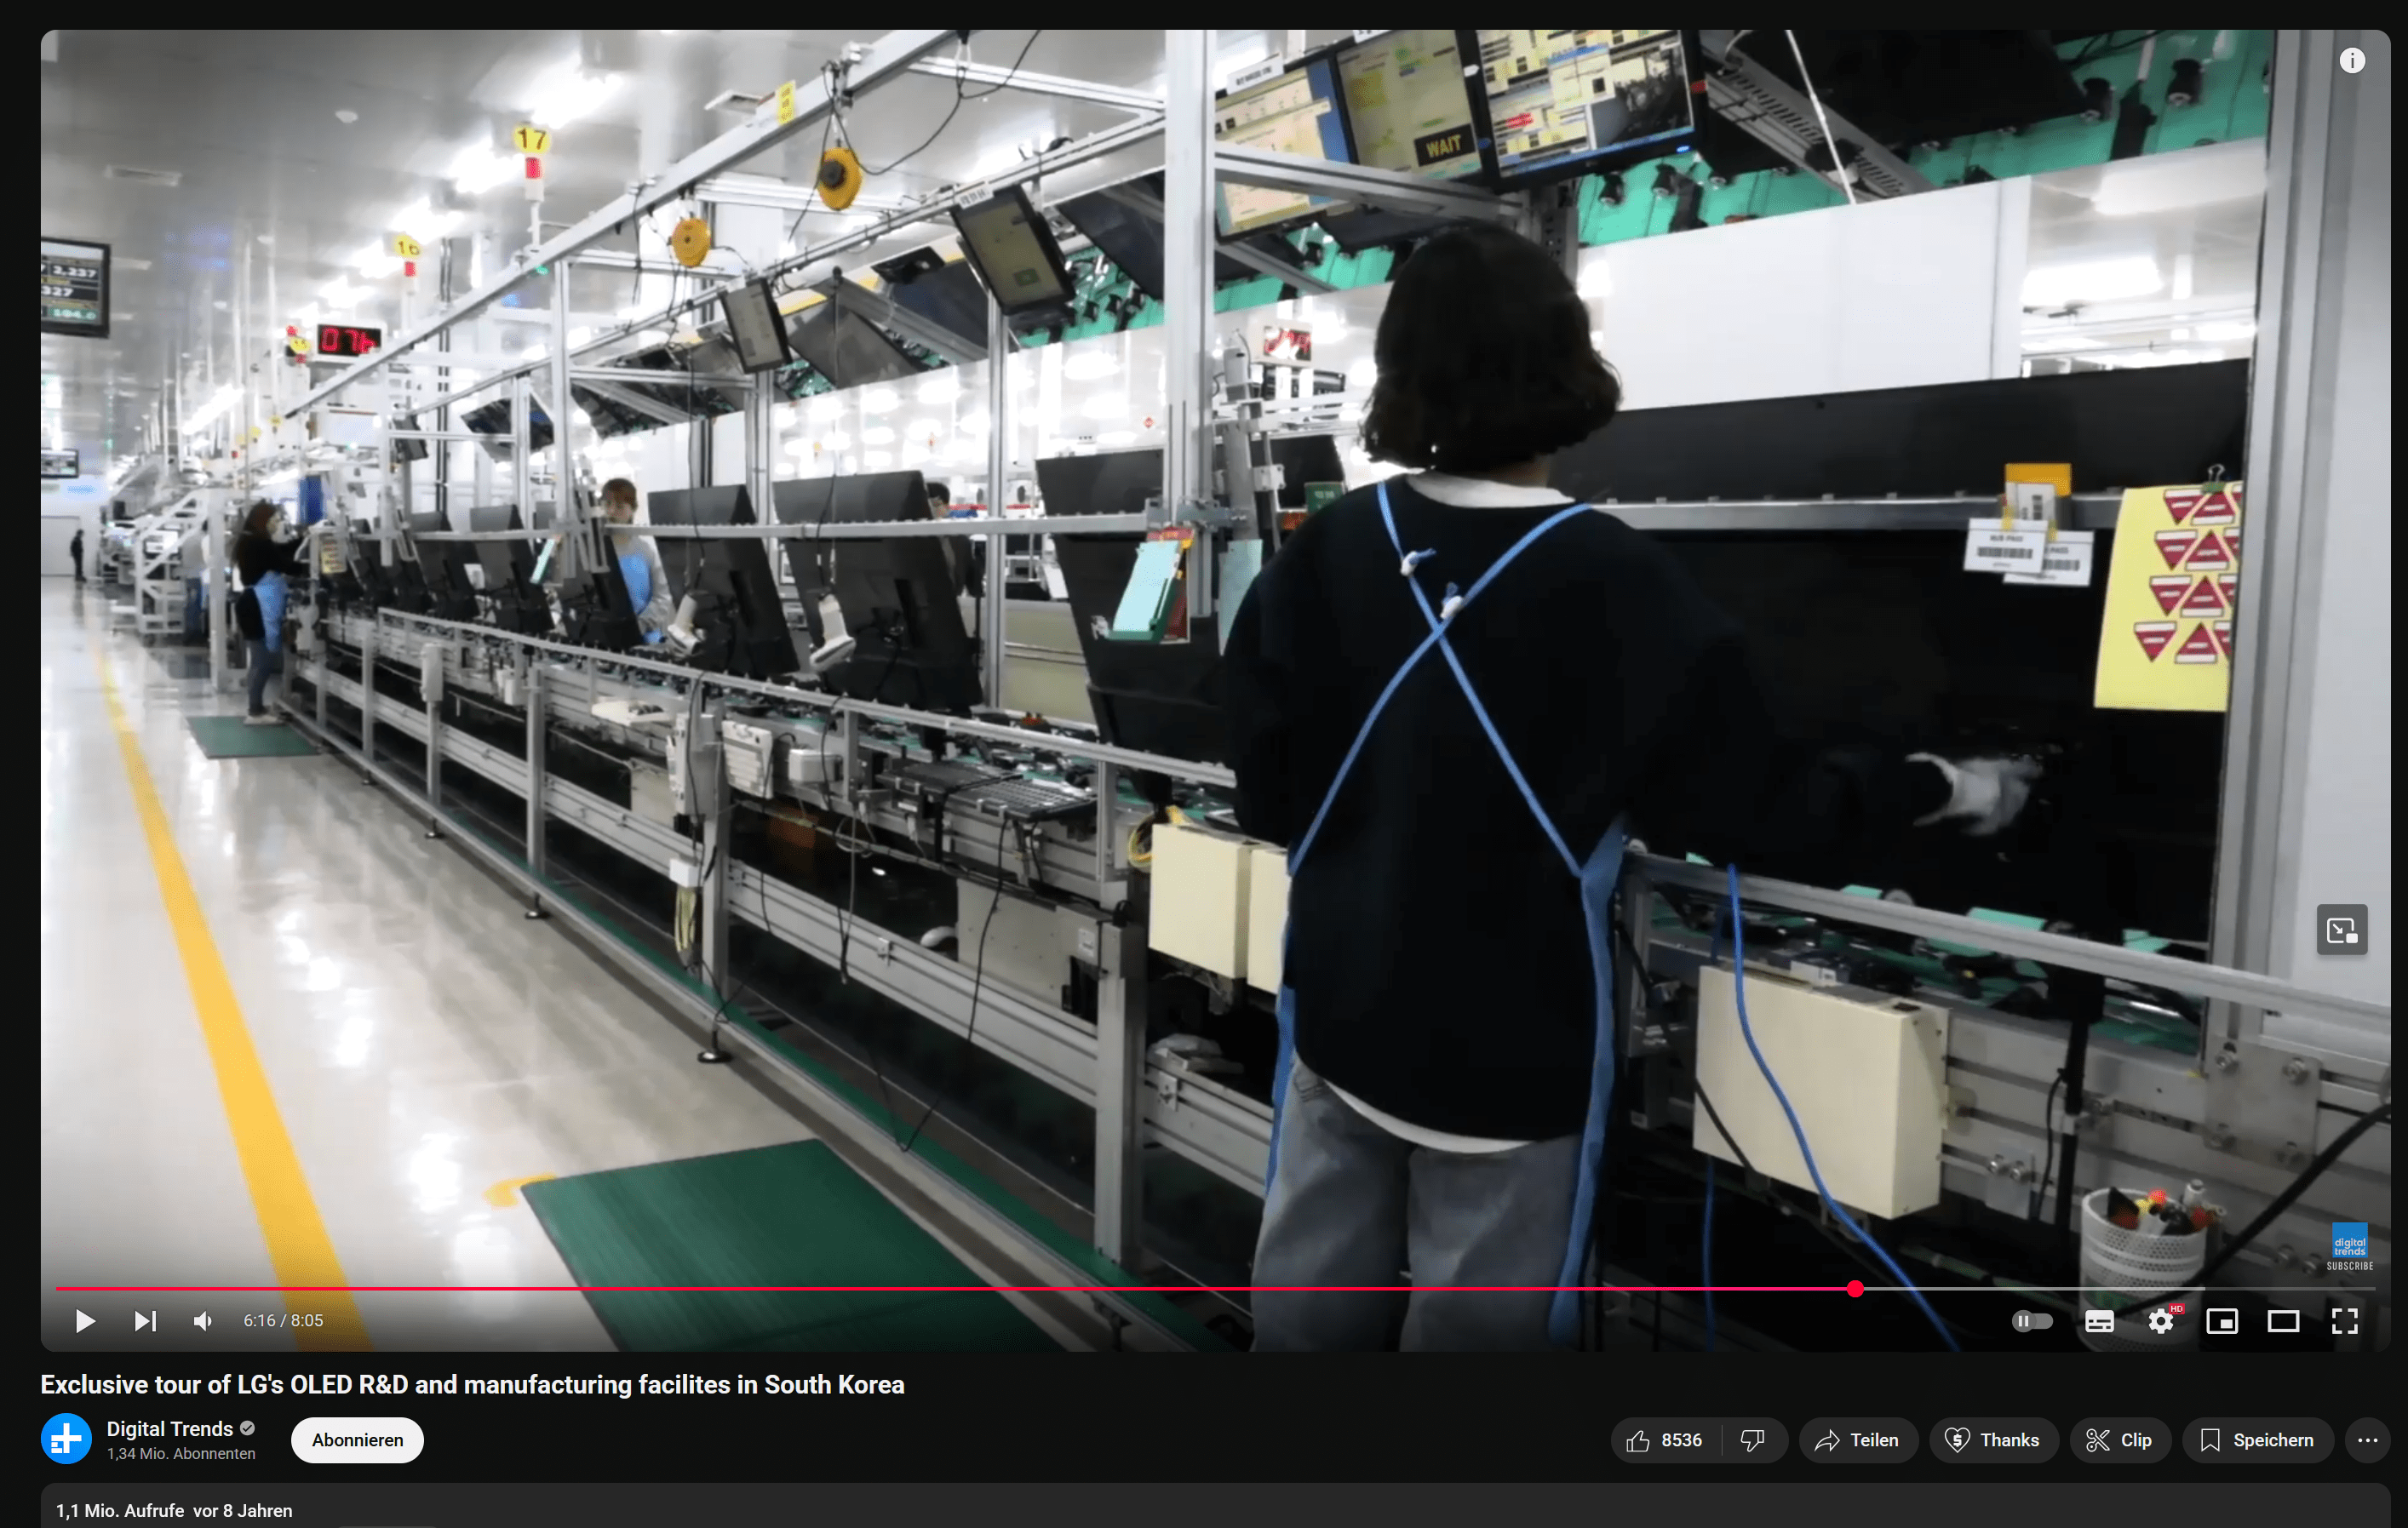Skip to the next video
This screenshot has height=1528, width=2408.
(145, 1321)
